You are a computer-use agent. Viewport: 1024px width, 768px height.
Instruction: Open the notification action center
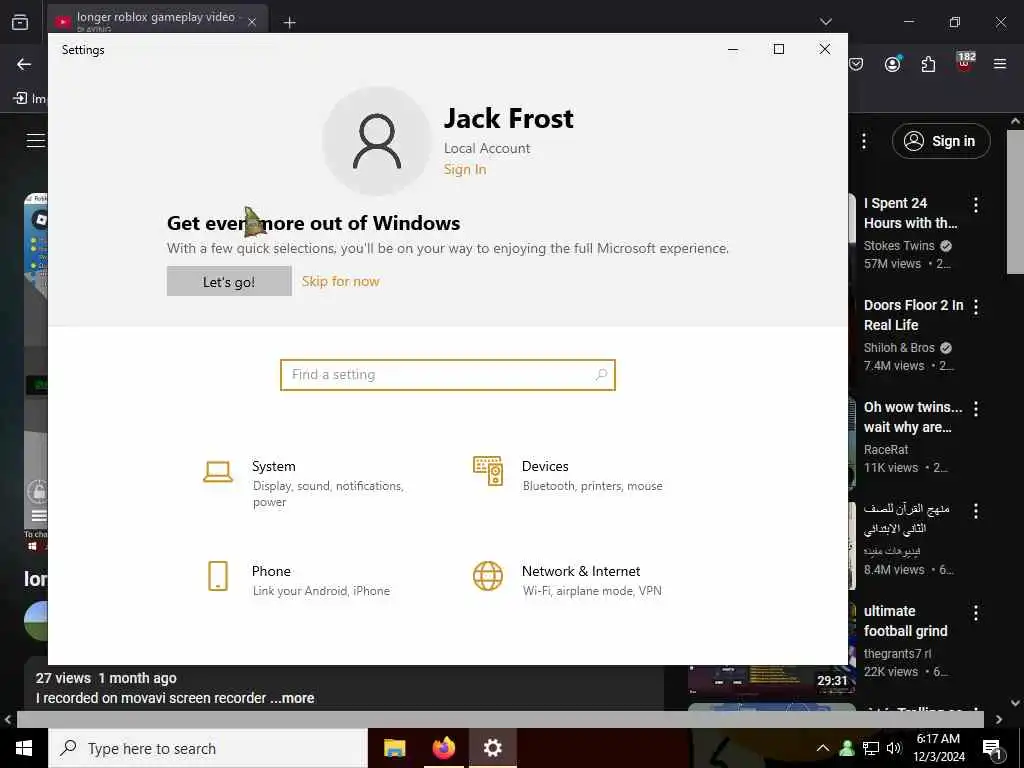[992, 748]
